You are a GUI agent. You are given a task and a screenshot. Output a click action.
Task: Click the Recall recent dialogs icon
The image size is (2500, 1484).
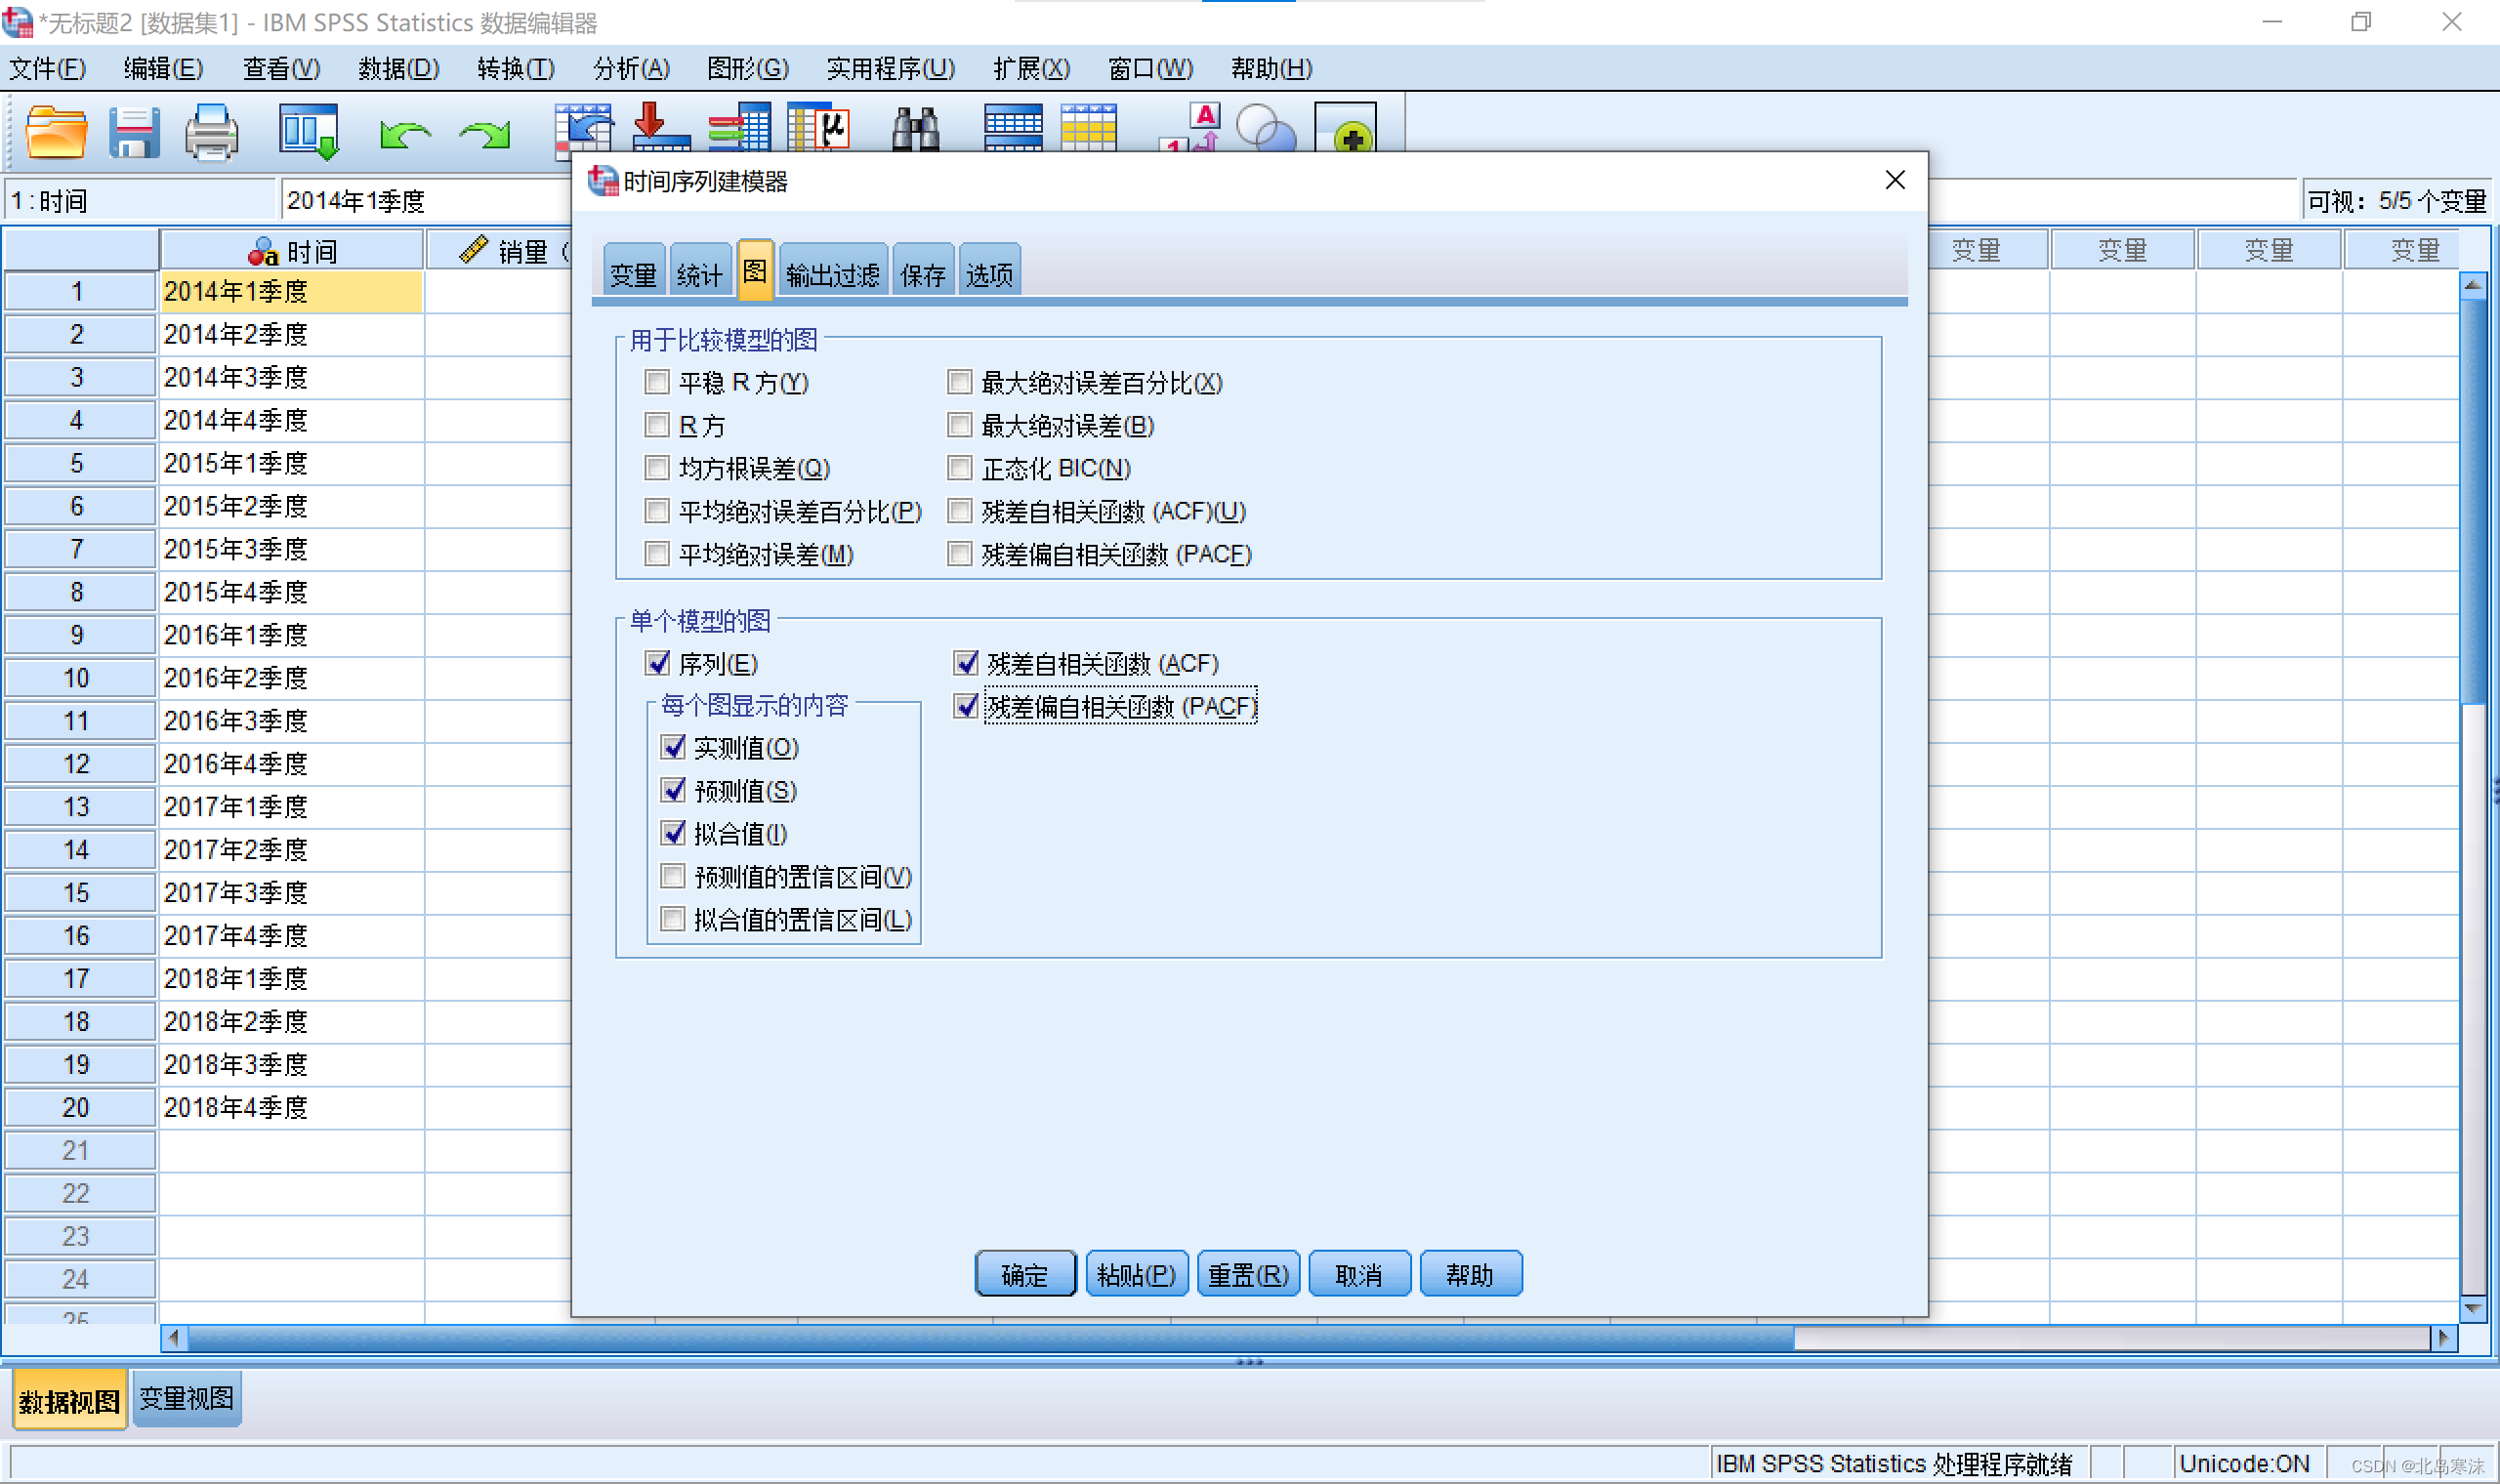tap(308, 131)
